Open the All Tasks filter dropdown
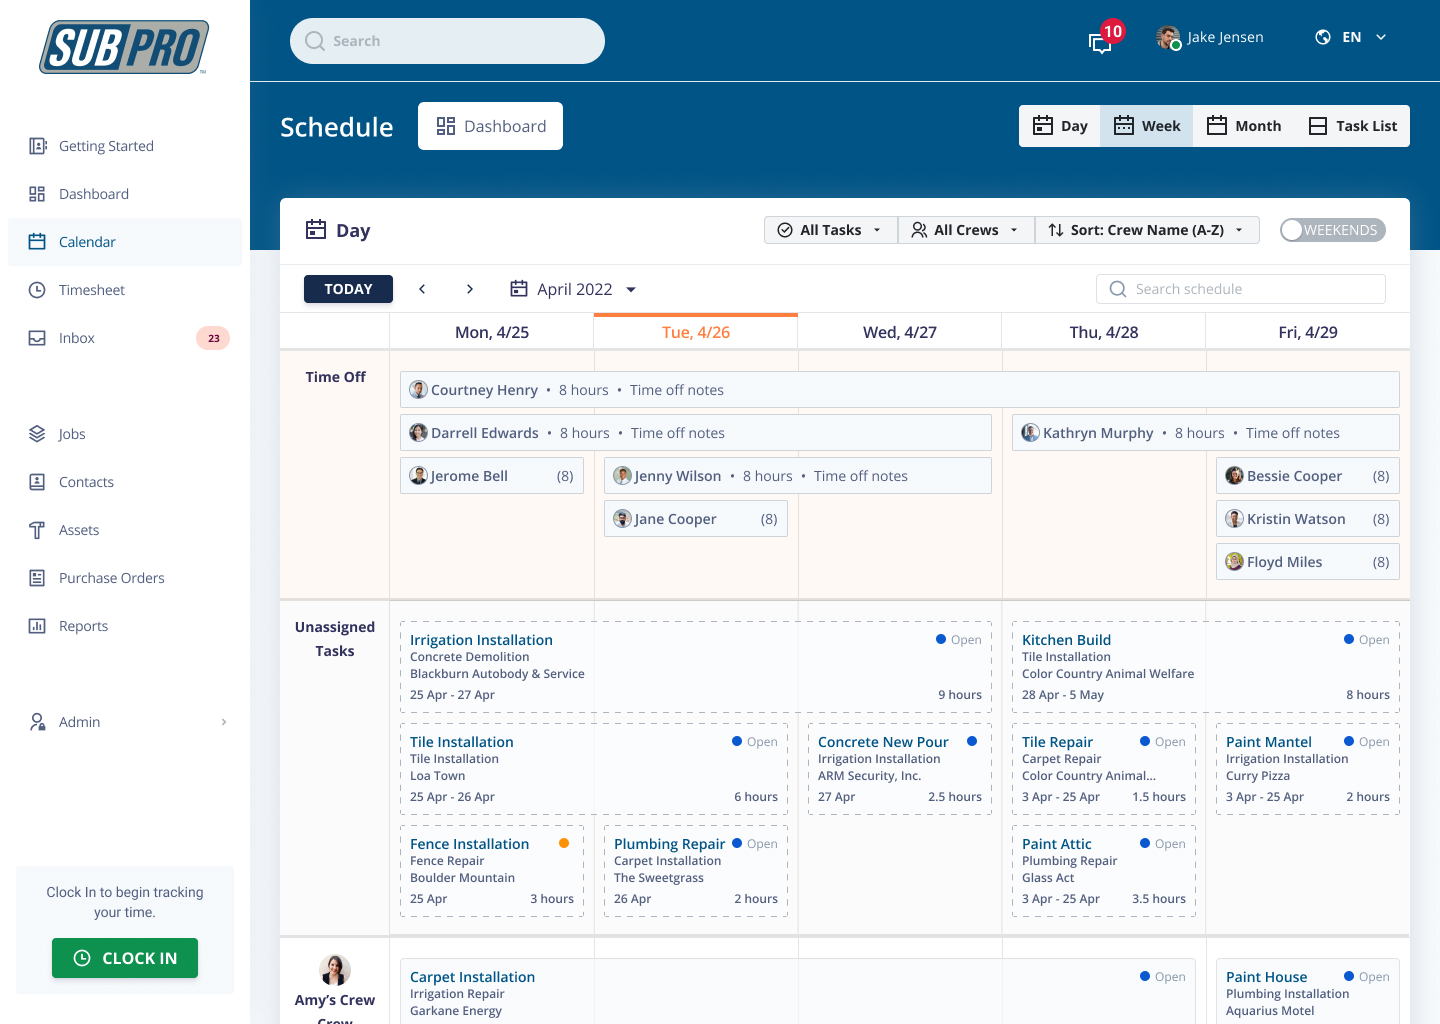Viewport: 1440px width, 1024px height. point(830,230)
